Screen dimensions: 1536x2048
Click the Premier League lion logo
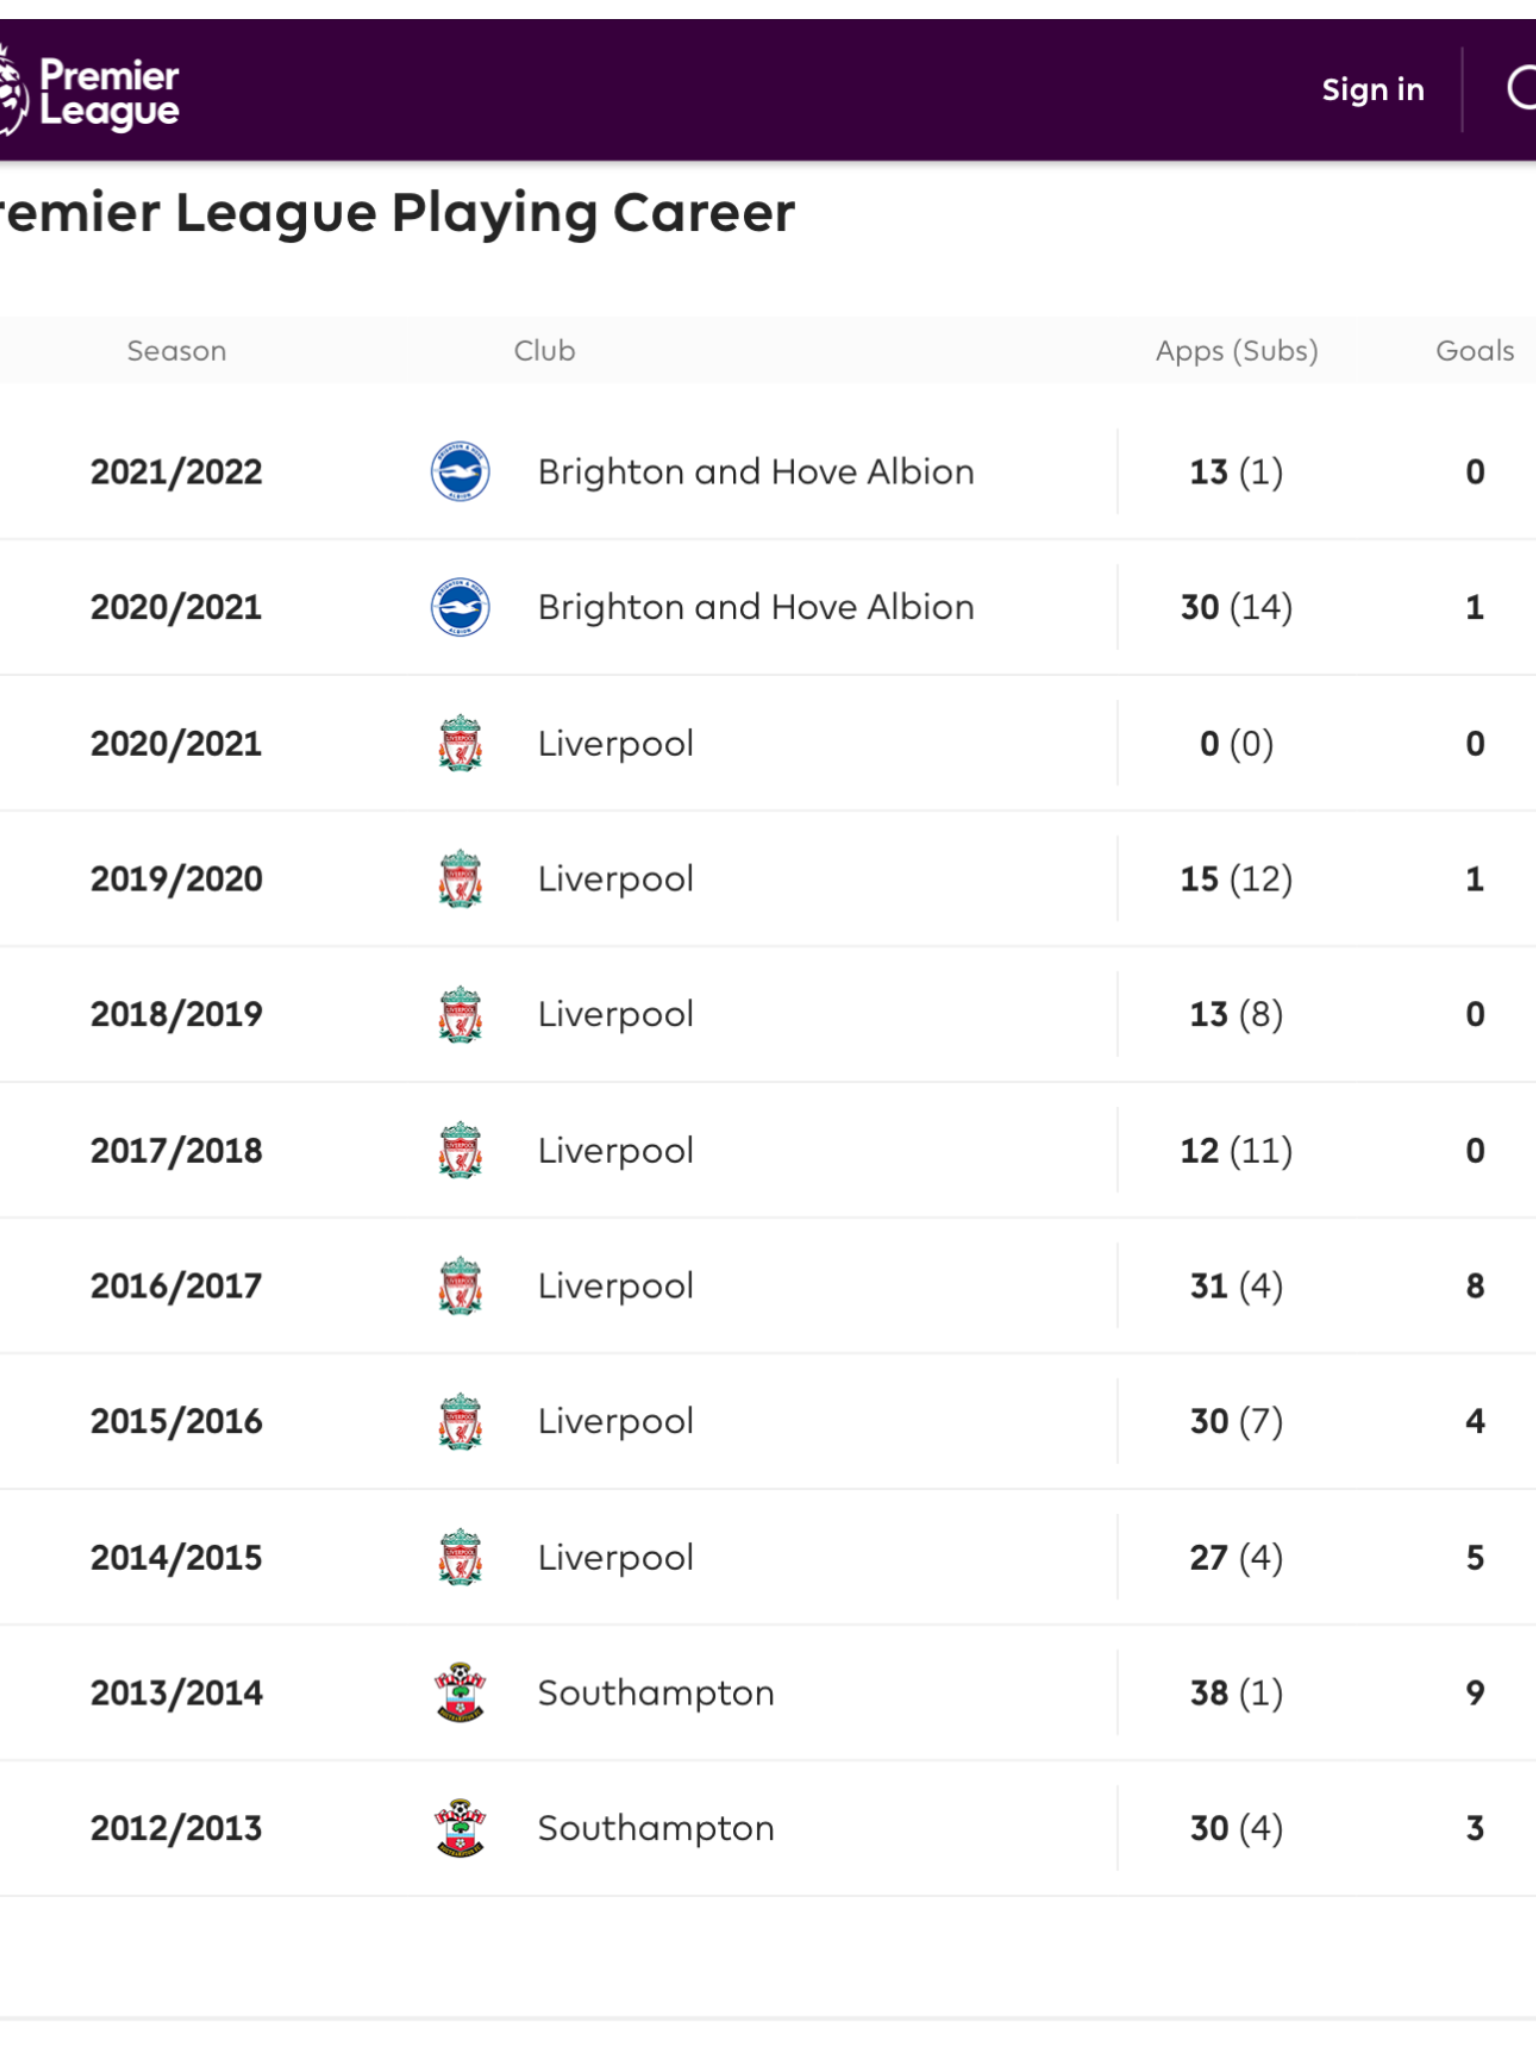(13, 91)
